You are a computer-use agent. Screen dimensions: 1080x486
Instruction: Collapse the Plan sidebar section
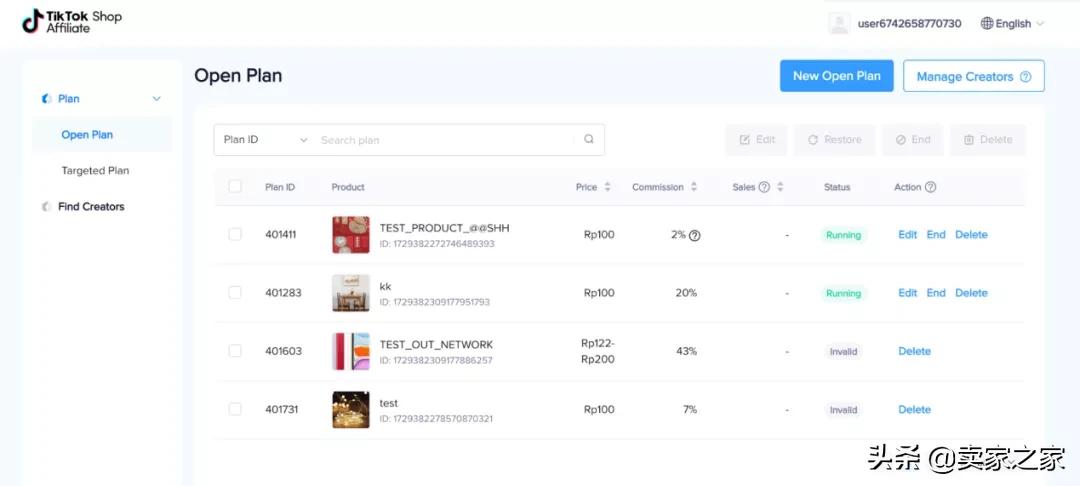(156, 99)
